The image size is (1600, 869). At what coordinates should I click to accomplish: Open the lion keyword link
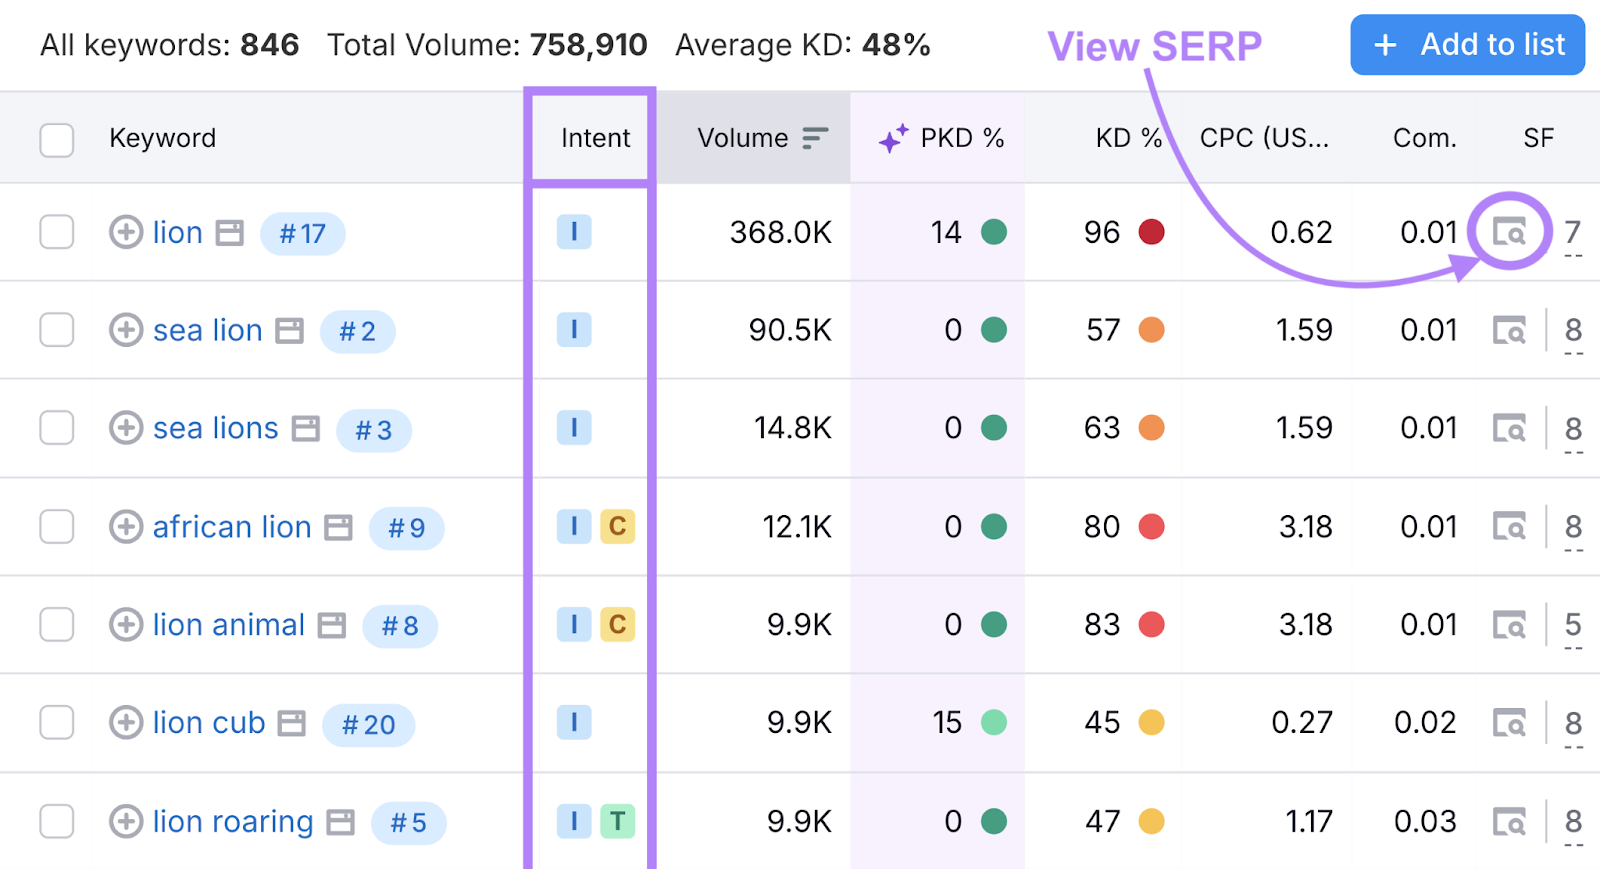pos(178,232)
